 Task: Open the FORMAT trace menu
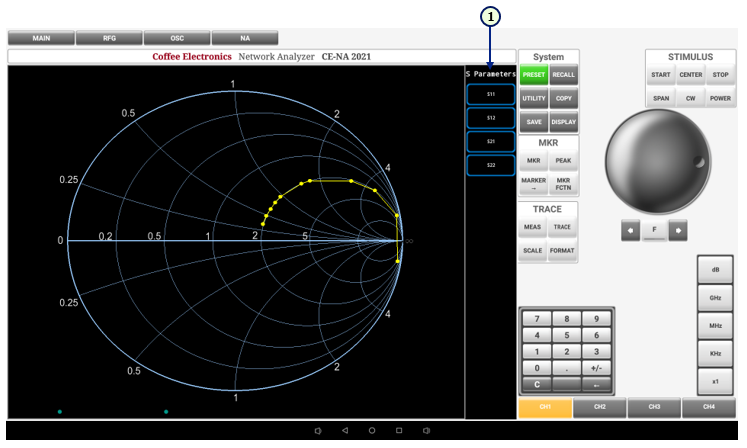pyautogui.click(x=563, y=250)
